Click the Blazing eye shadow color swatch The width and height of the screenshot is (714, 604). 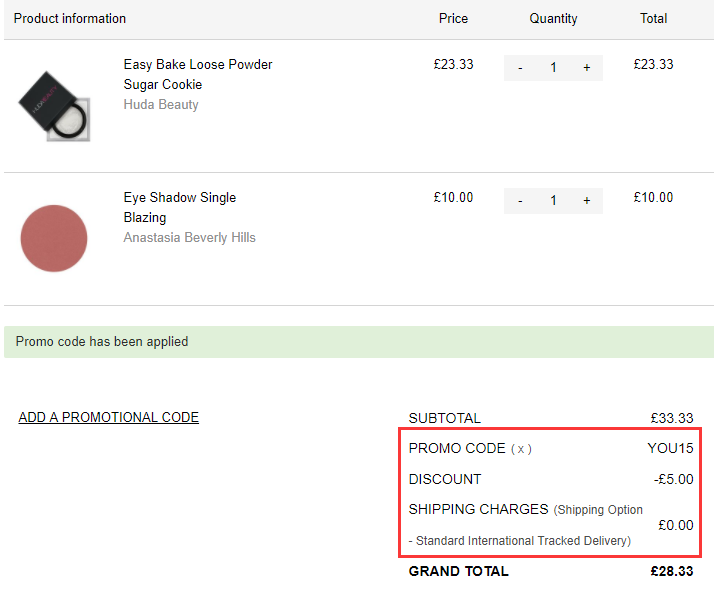(x=54, y=238)
